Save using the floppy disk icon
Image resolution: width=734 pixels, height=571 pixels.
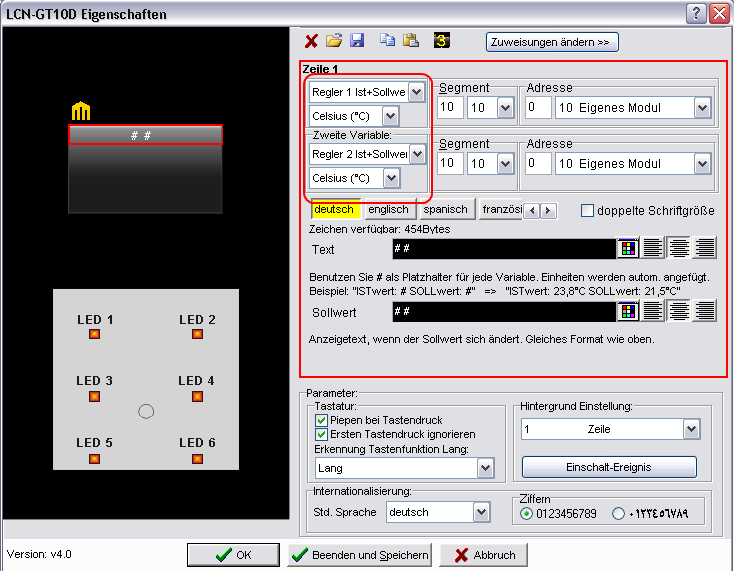pyautogui.click(x=356, y=41)
